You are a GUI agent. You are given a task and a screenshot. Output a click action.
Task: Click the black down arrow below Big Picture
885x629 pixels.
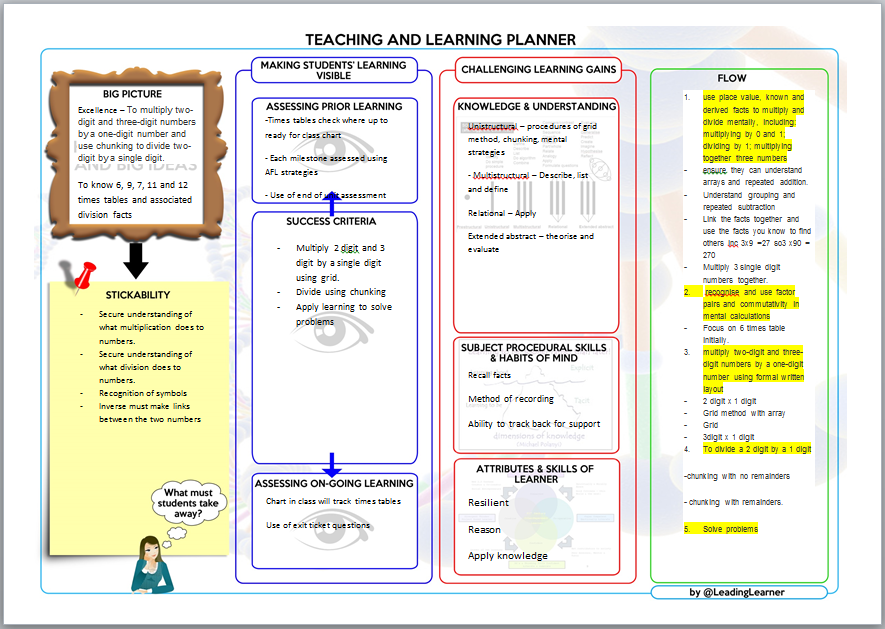(x=137, y=260)
